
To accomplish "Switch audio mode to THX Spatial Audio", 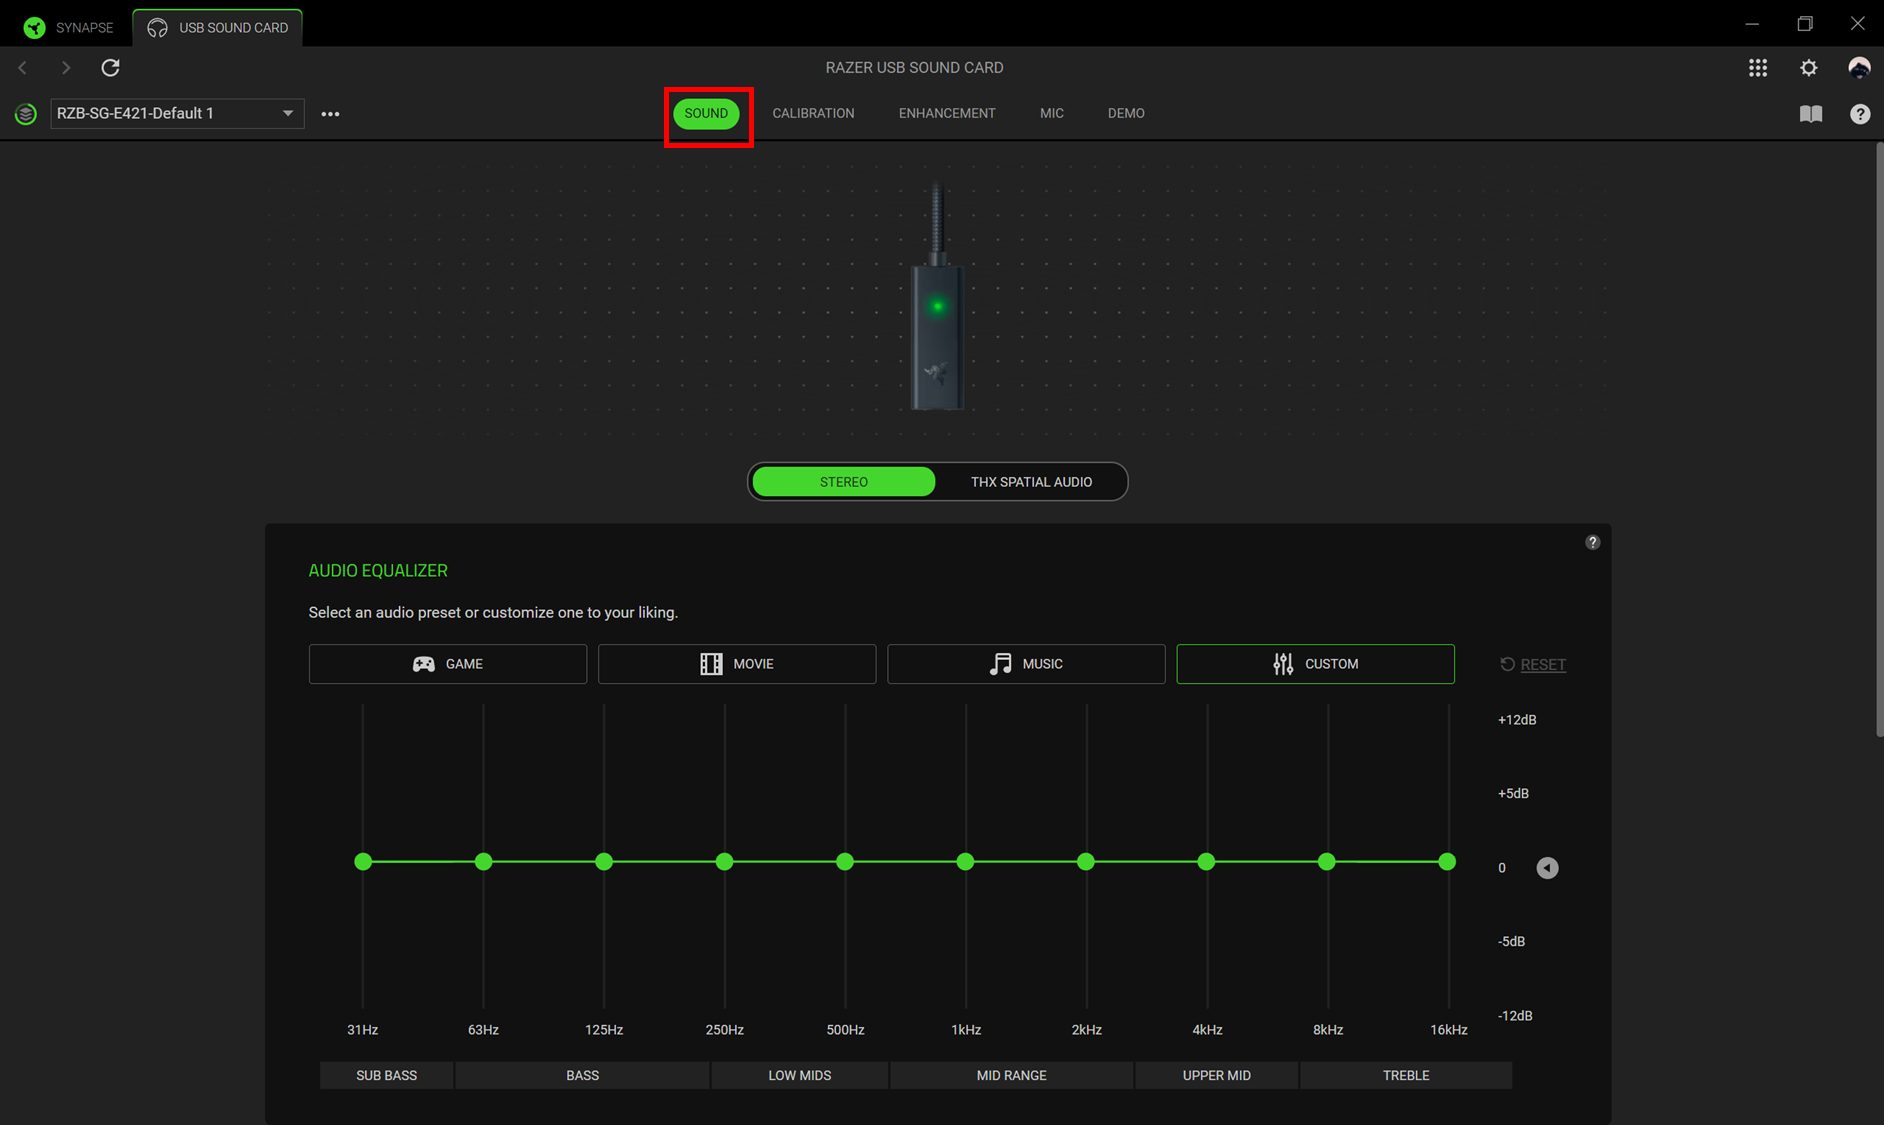I will (x=1031, y=481).
